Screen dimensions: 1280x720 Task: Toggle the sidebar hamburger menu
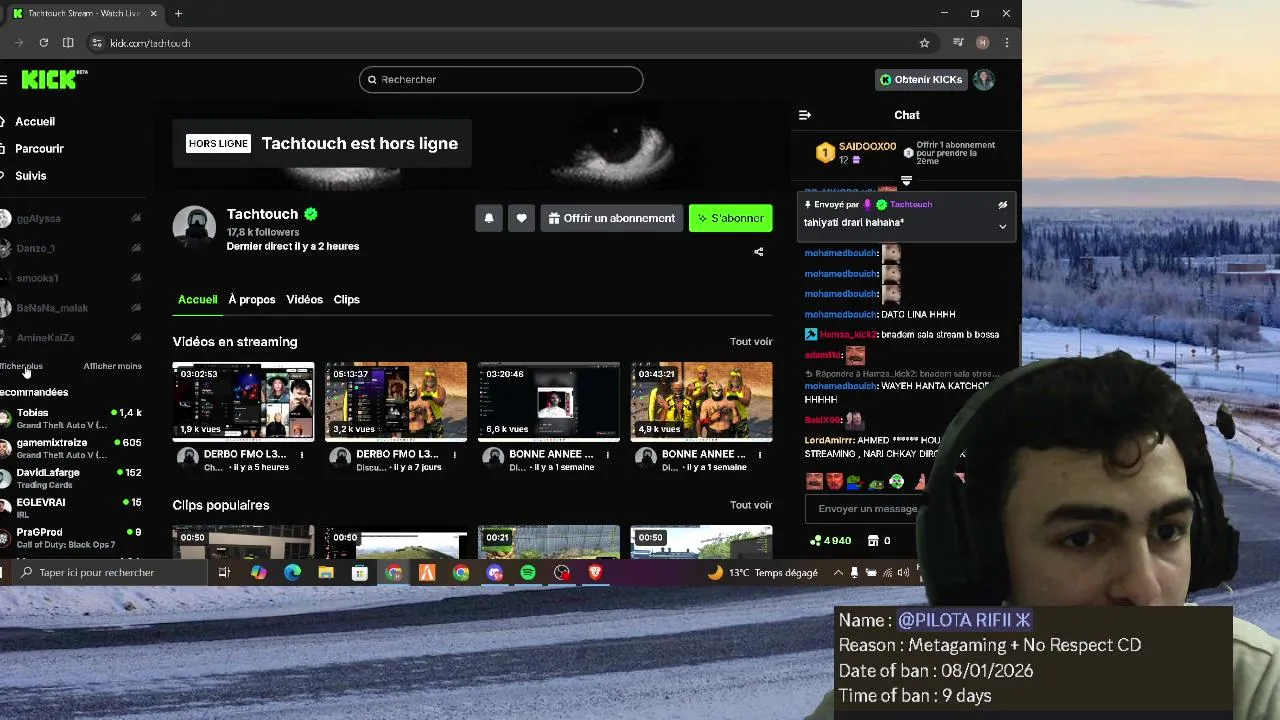pos(4,79)
